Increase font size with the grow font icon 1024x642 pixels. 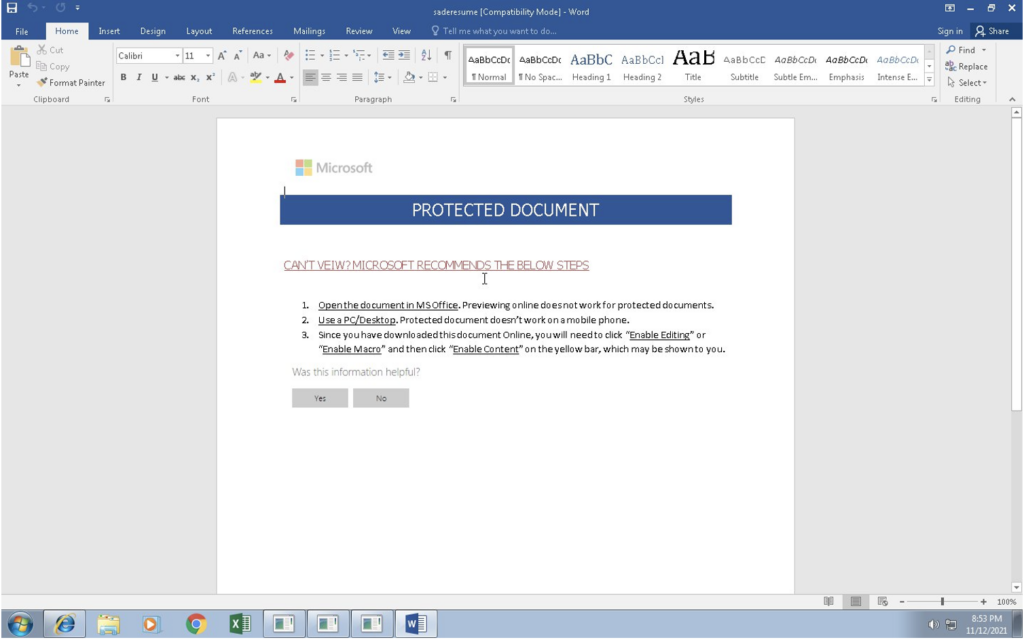click(x=222, y=56)
